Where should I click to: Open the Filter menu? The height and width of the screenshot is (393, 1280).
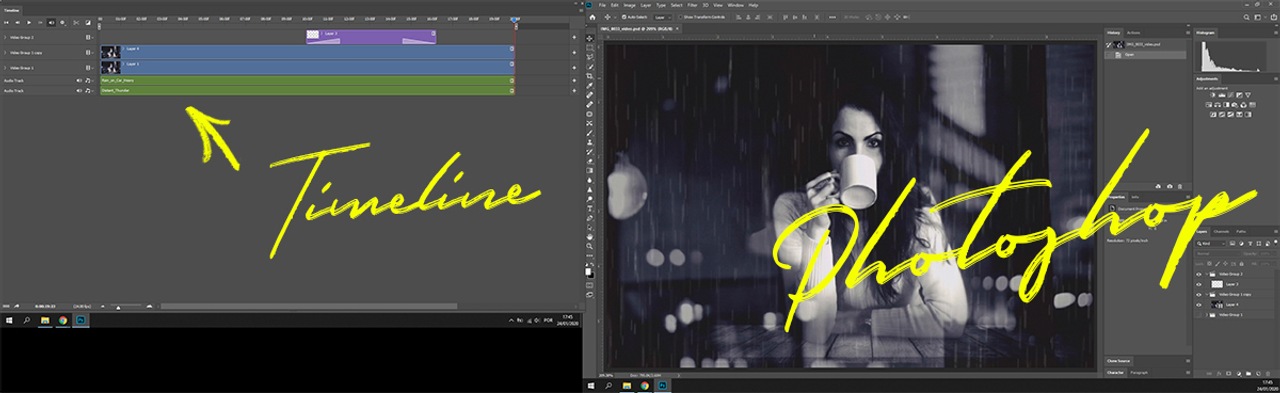pos(692,5)
